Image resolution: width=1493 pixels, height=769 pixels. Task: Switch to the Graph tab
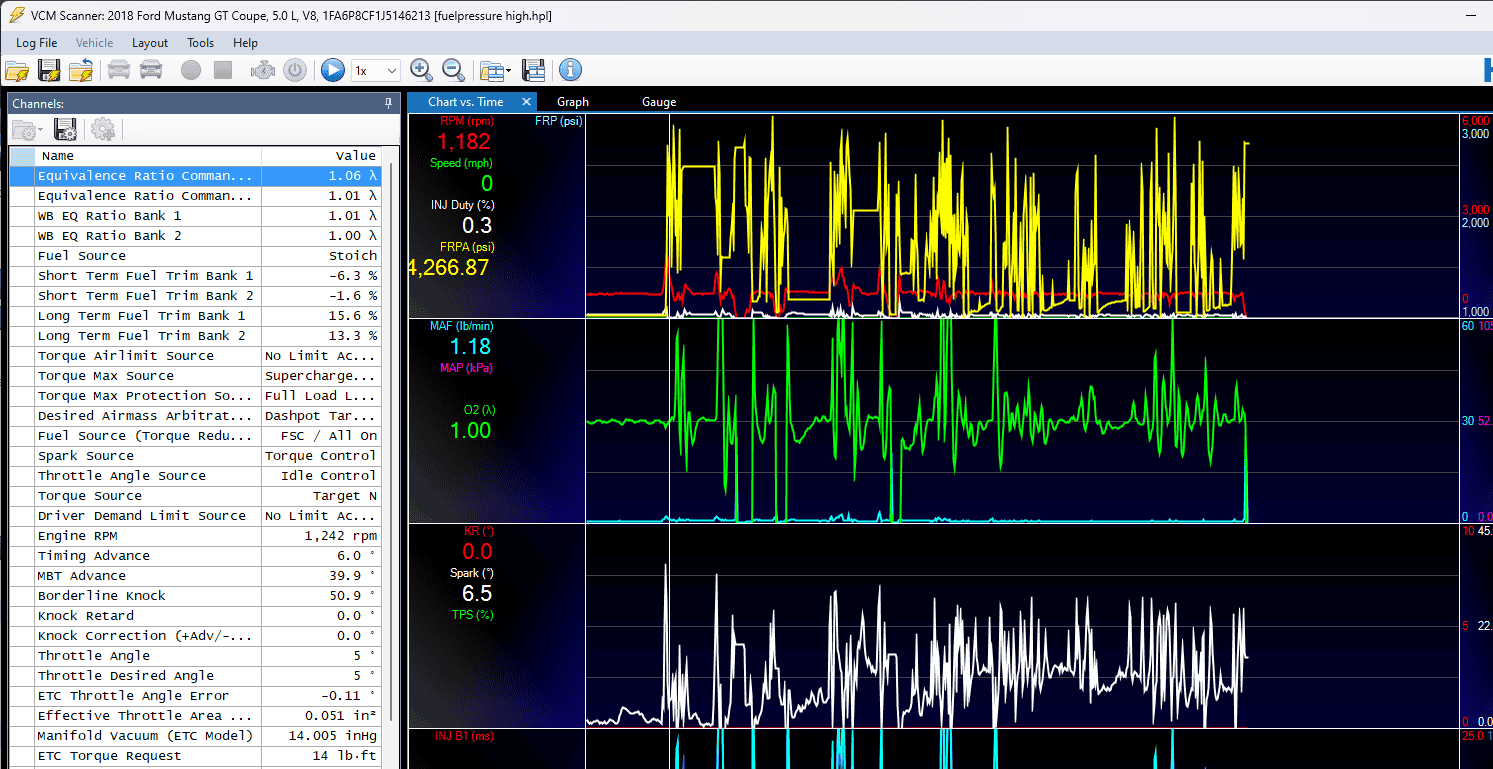tap(573, 102)
